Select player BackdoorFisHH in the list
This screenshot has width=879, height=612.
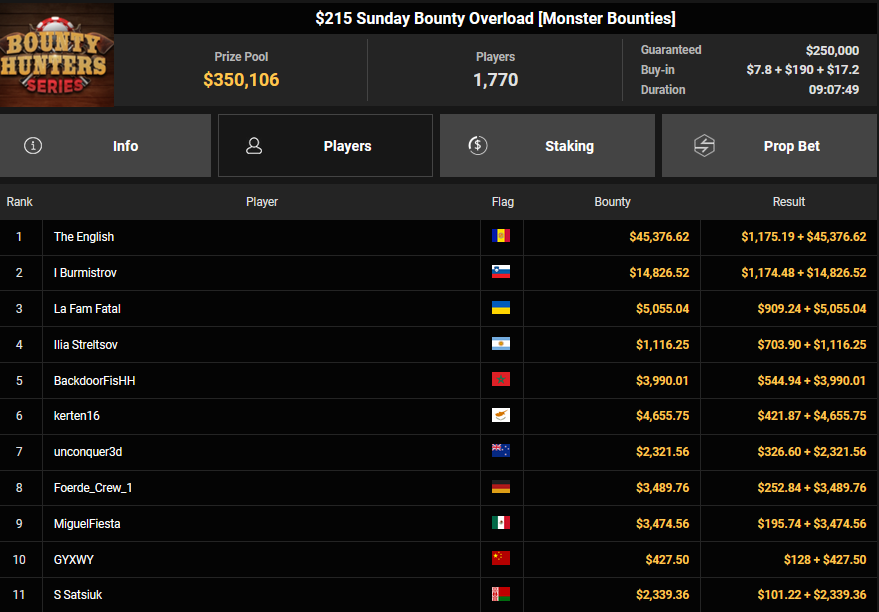coord(94,381)
